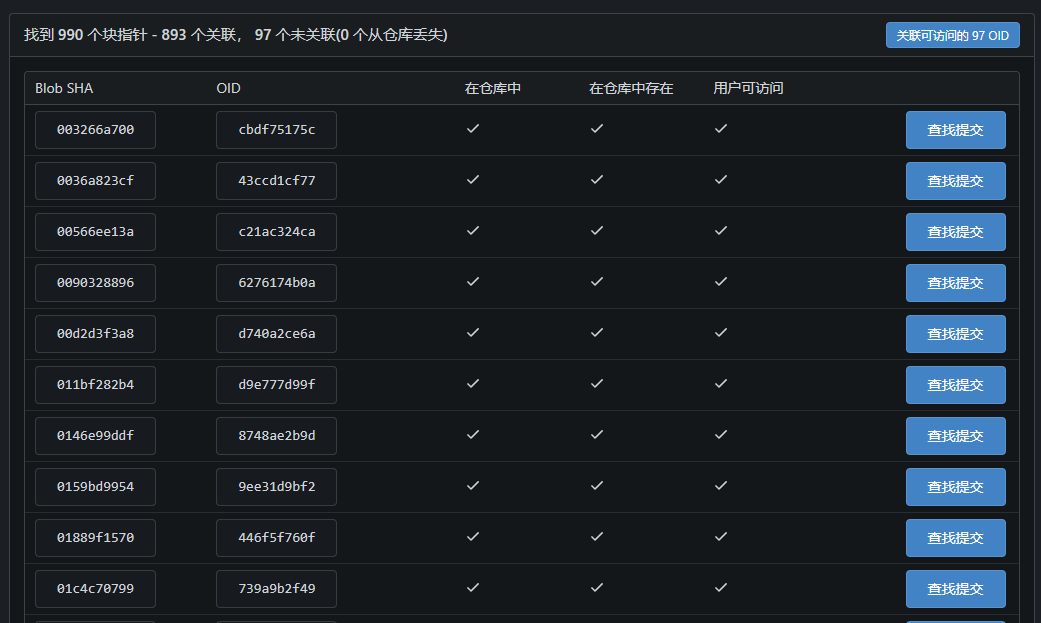Click the 用户可访问 column header

(748, 88)
